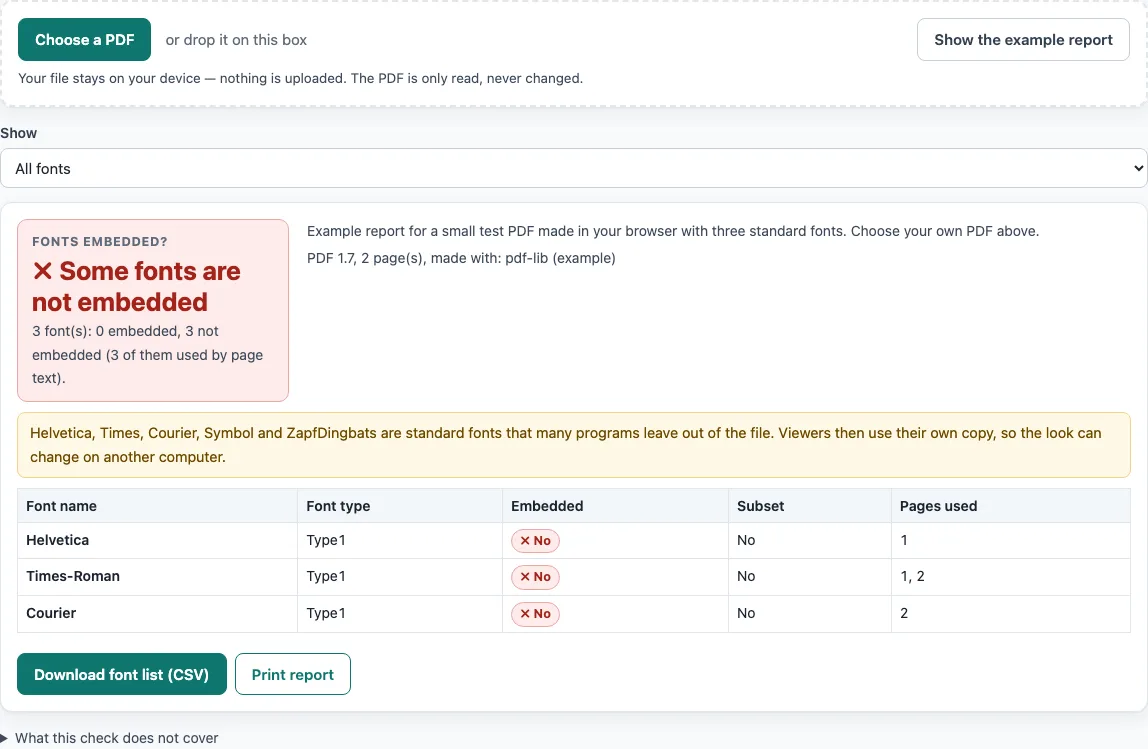The width and height of the screenshot is (1148, 749).
Task: Click the Subset 'No' value for Helvetica
Action: pyautogui.click(x=746, y=540)
